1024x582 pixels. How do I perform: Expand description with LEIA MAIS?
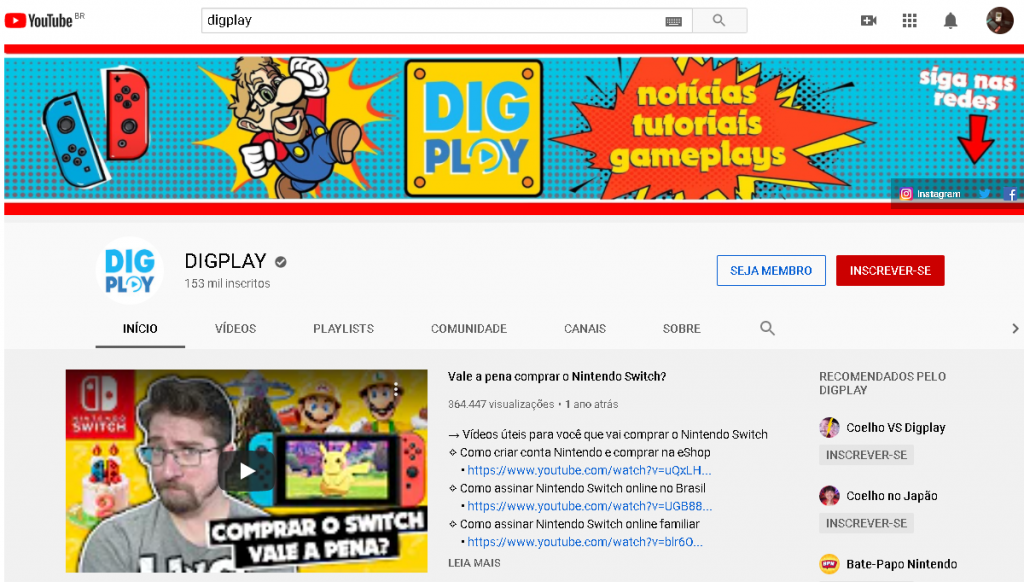(474, 563)
